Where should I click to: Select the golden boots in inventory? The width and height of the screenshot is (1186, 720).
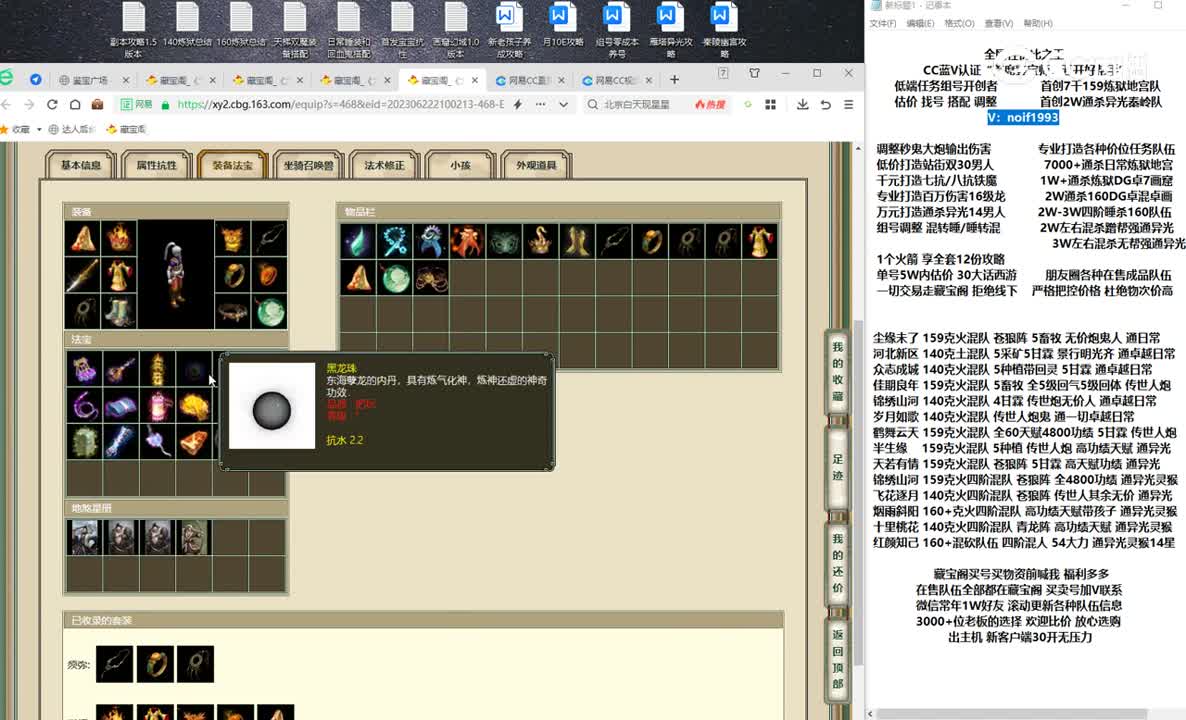click(576, 241)
